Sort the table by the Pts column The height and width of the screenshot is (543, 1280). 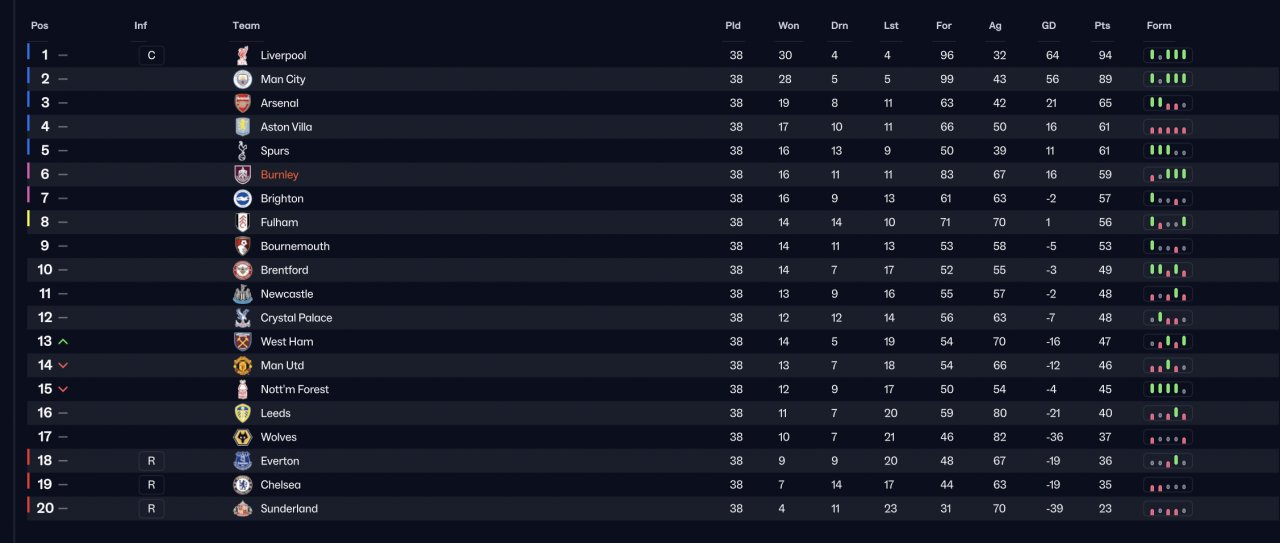[1102, 26]
